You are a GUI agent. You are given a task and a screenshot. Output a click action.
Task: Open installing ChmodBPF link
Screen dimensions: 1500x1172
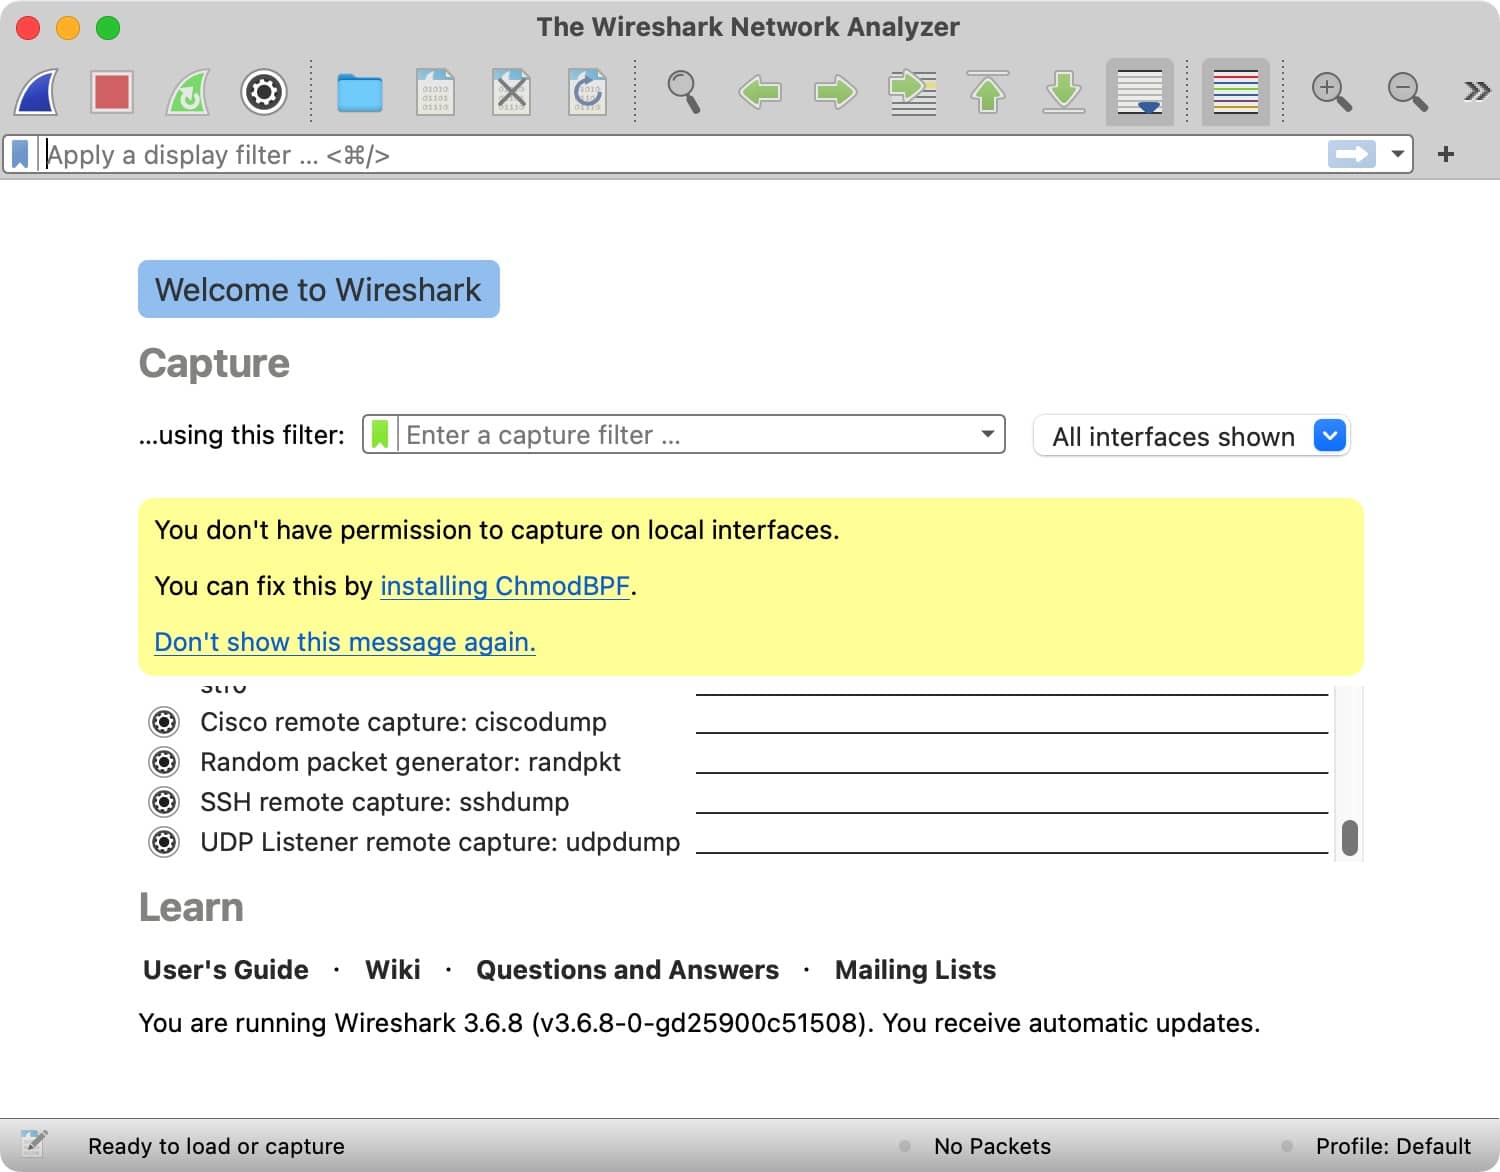(x=505, y=586)
